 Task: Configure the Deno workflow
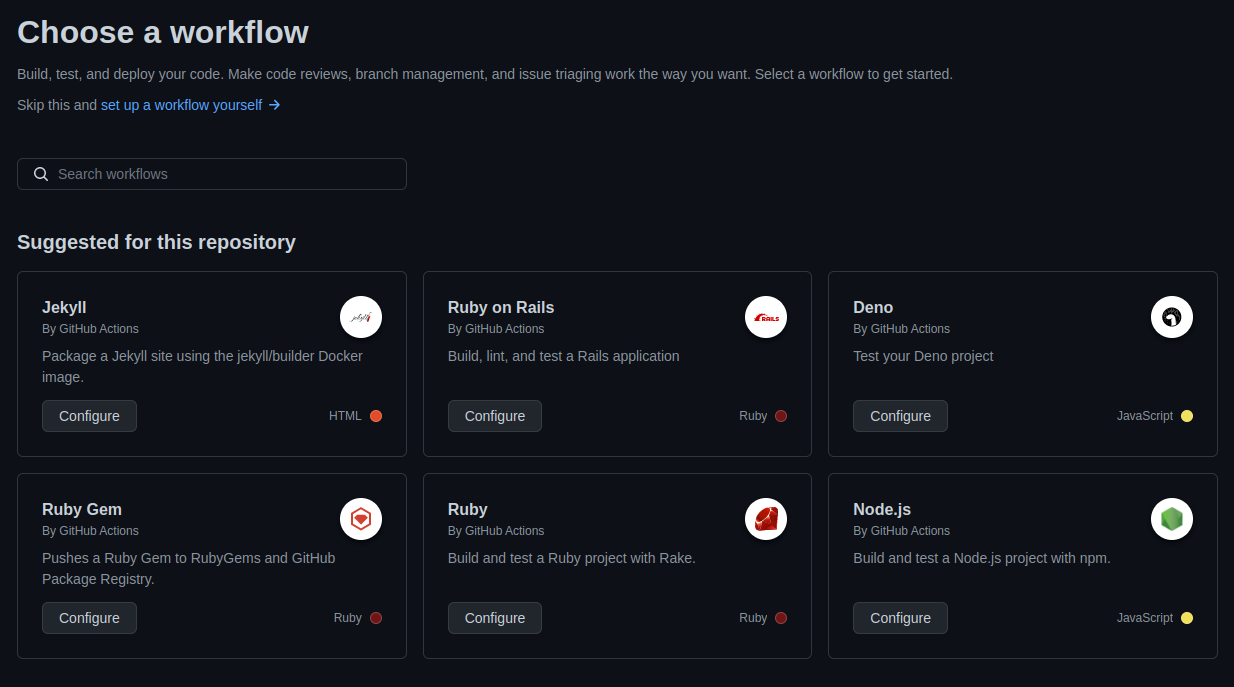(x=900, y=416)
